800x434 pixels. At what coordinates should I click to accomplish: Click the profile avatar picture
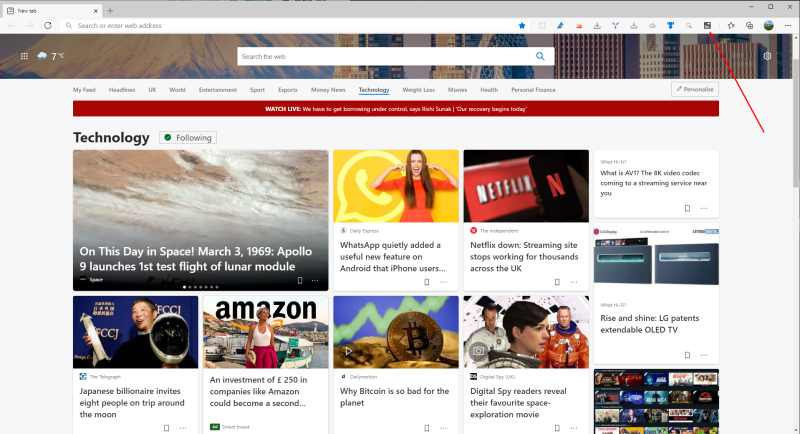tap(768, 25)
